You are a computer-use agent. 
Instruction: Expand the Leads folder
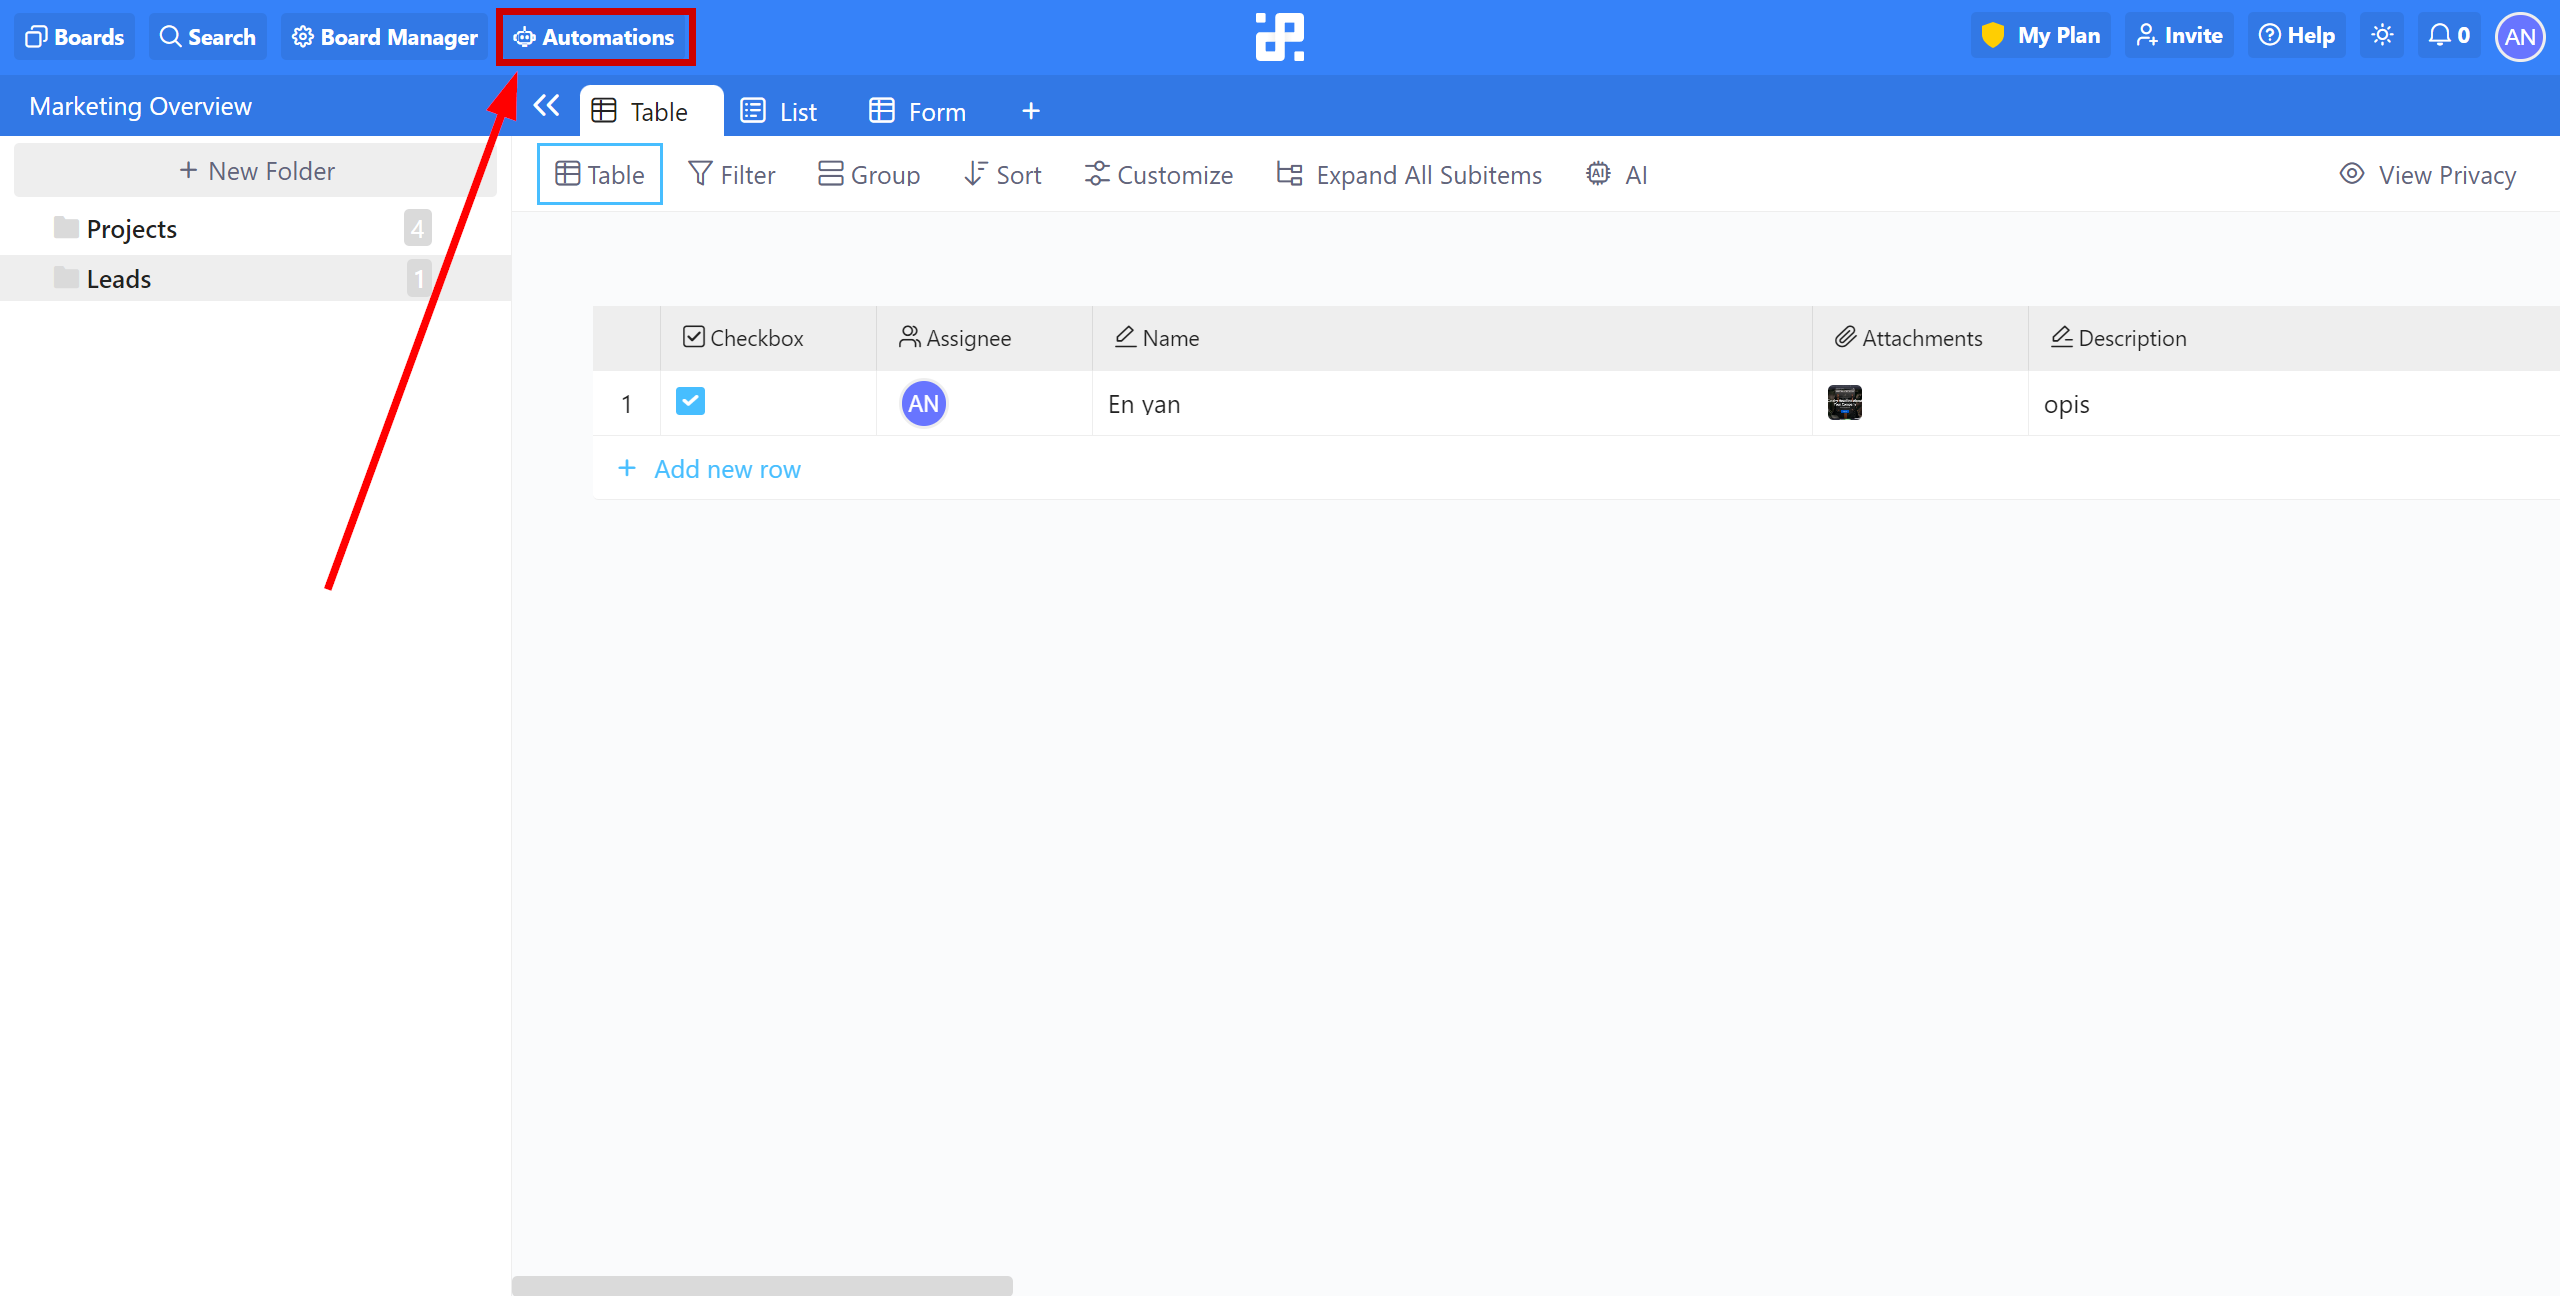[x=119, y=278]
